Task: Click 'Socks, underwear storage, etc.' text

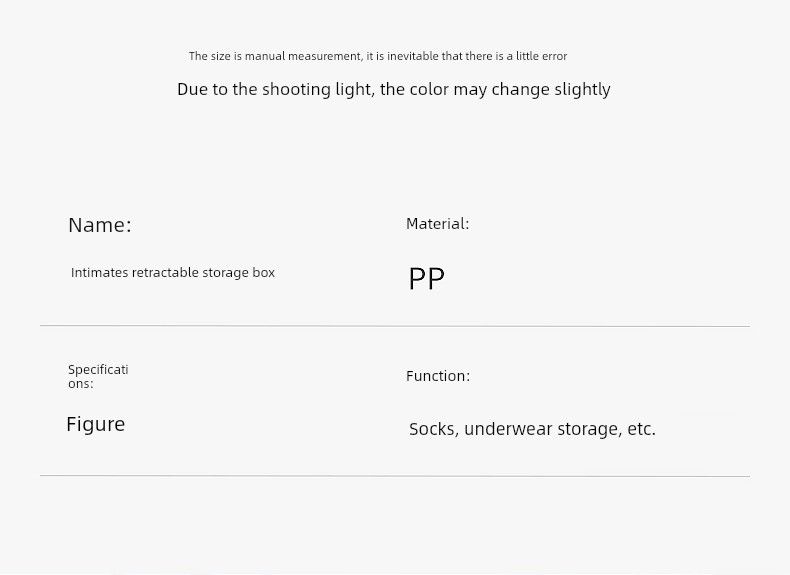Action: 532,429
